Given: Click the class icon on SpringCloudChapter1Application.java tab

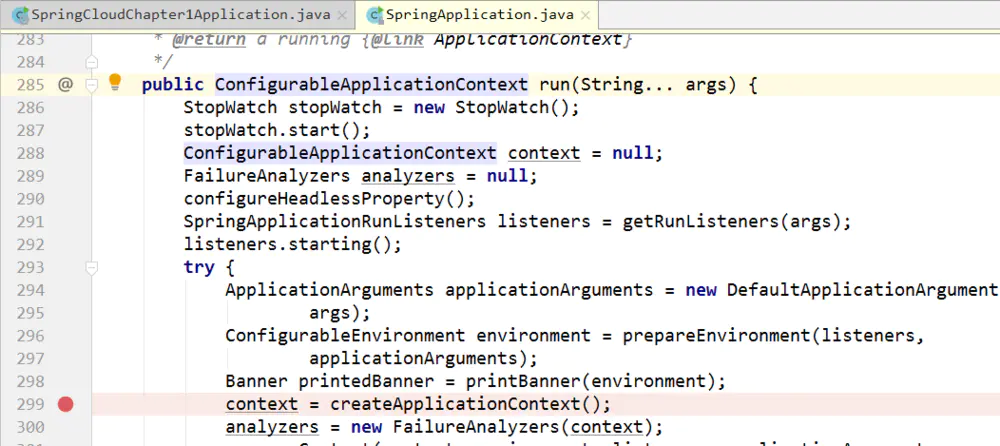Looking at the screenshot, I should [20, 15].
